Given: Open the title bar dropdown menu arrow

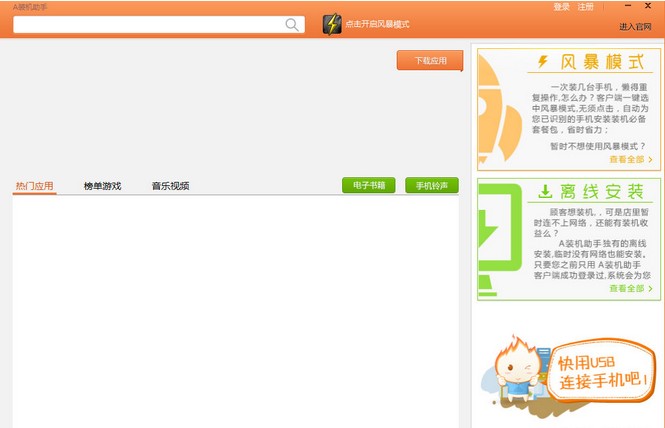Looking at the screenshot, I should coord(612,7).
